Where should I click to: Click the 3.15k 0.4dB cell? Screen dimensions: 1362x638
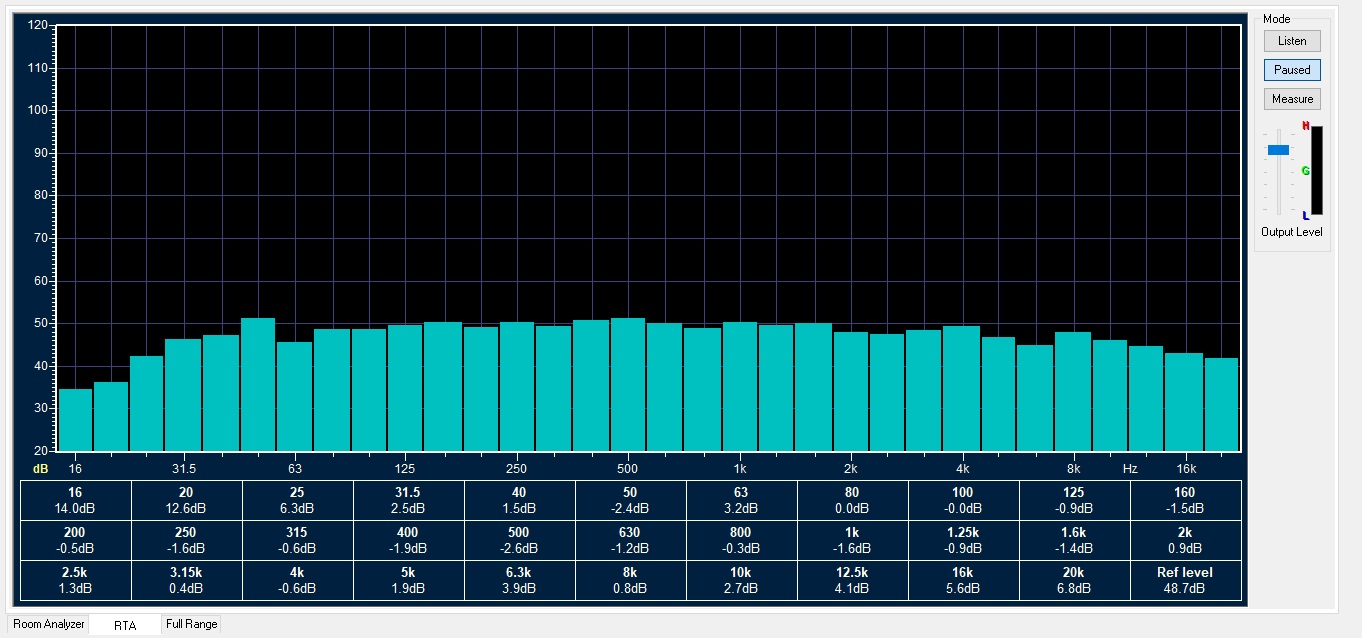(x=186, y=580)
